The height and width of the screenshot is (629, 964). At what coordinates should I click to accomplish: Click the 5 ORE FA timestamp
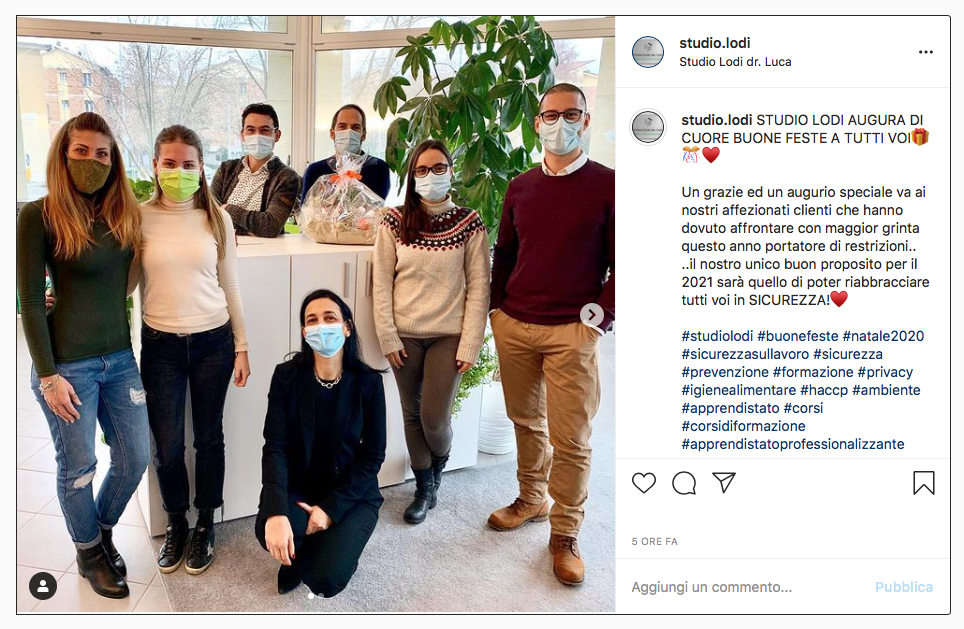(654, 542)
